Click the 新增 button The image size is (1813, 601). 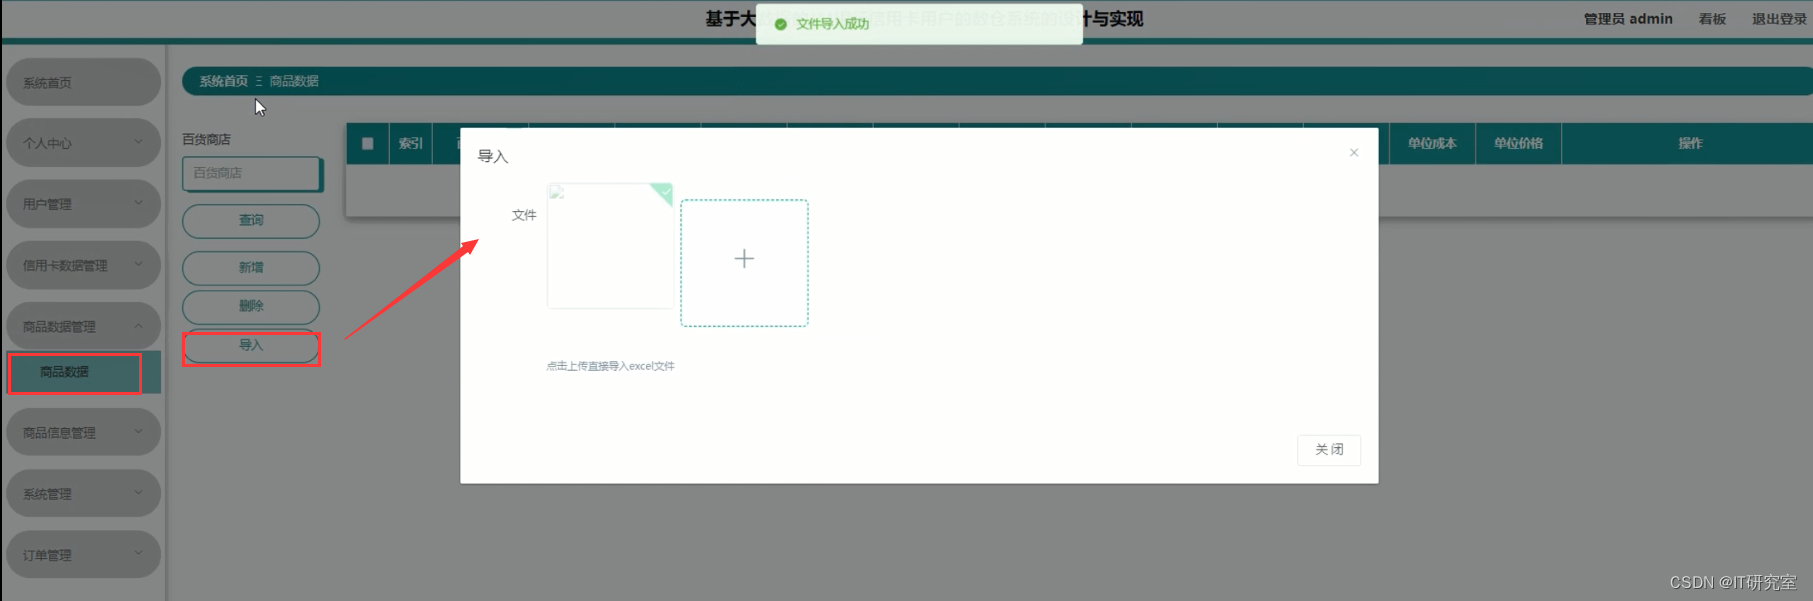(251, 268)
